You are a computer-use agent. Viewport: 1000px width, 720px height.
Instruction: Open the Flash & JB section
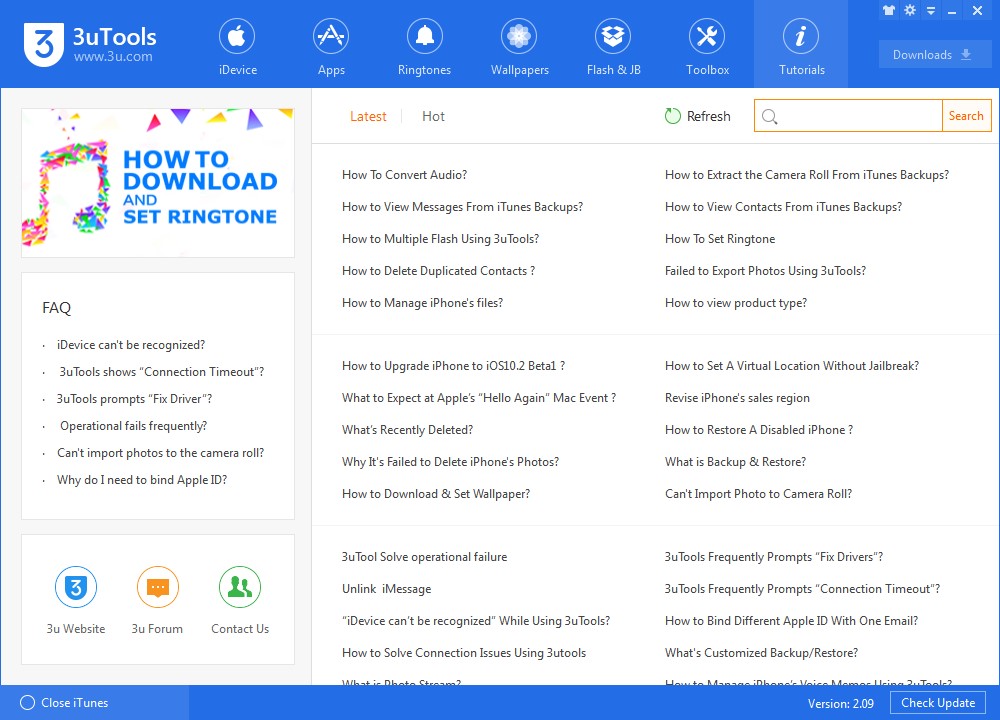(x=614, y=46)
